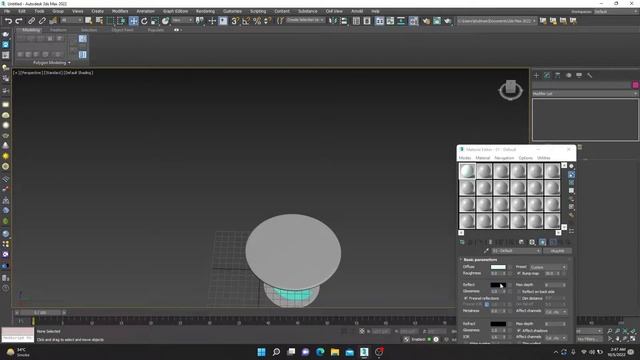Viewport: 640px width, 360px height.
Task: Open Hierarchy tab in command panel
Action: pyautogui.click(x=558, y=76)
